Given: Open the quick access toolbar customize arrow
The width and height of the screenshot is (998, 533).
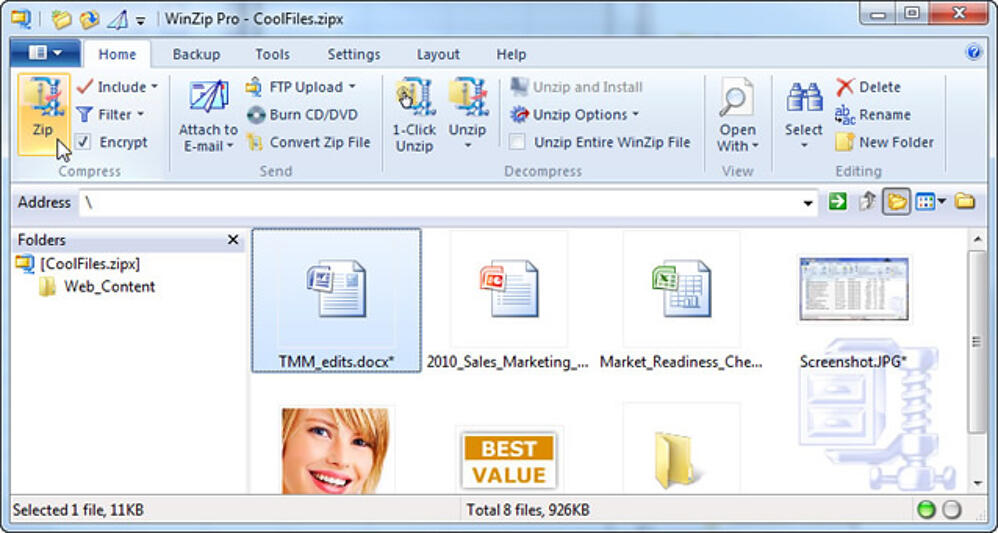Looking at the screenshot, I should 140,20.
